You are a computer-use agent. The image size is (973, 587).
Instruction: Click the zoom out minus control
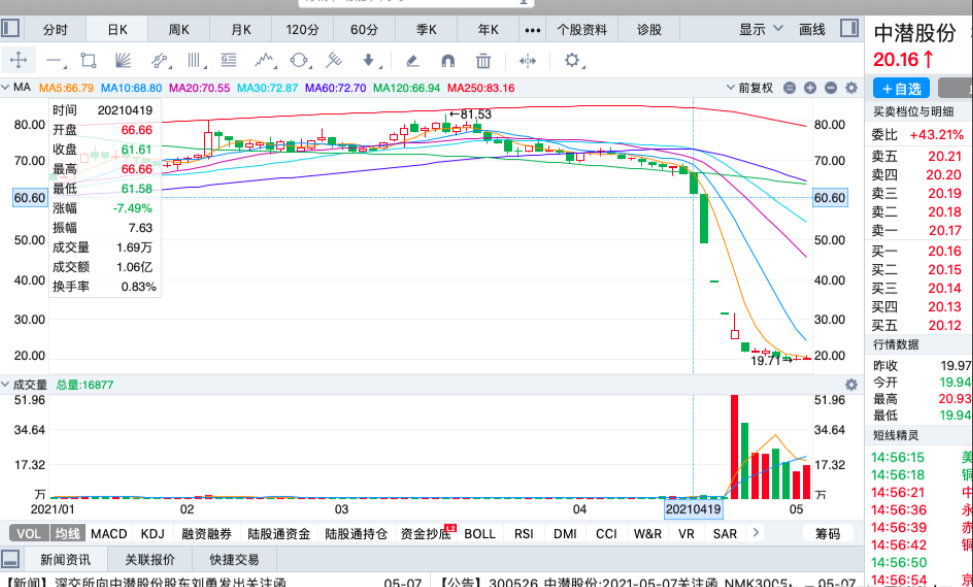830,89
